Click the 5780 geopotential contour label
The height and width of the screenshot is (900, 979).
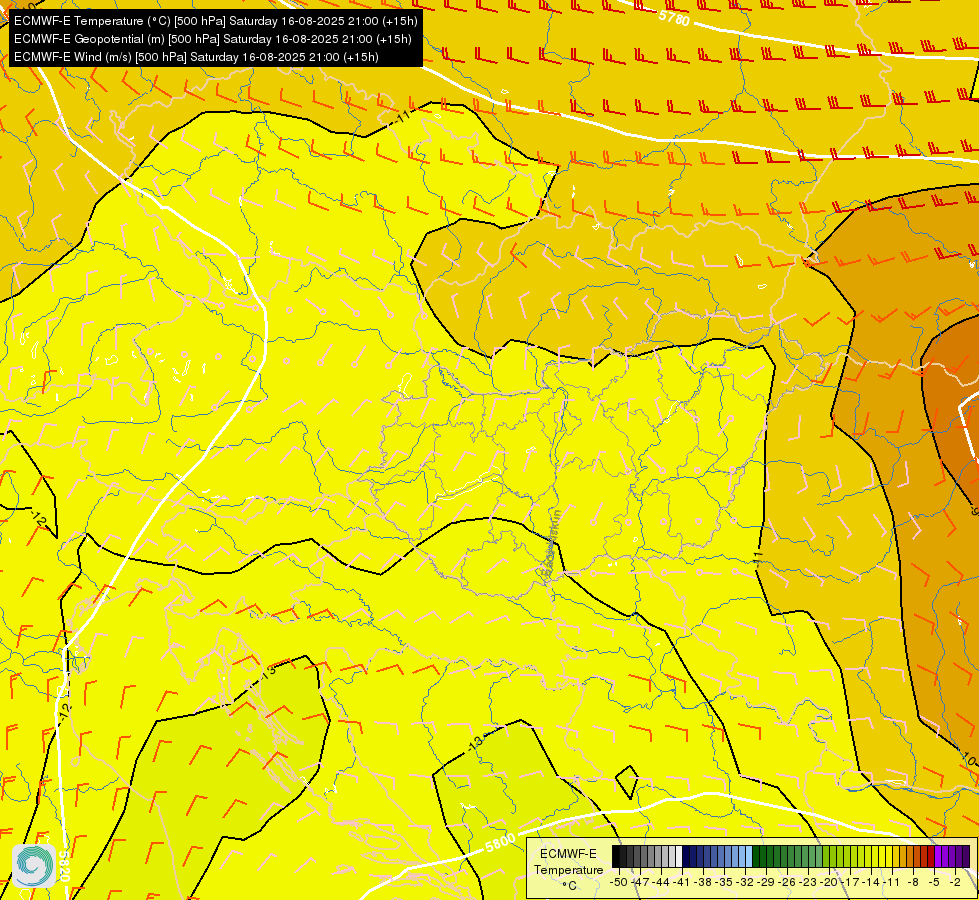click(674, 17)
